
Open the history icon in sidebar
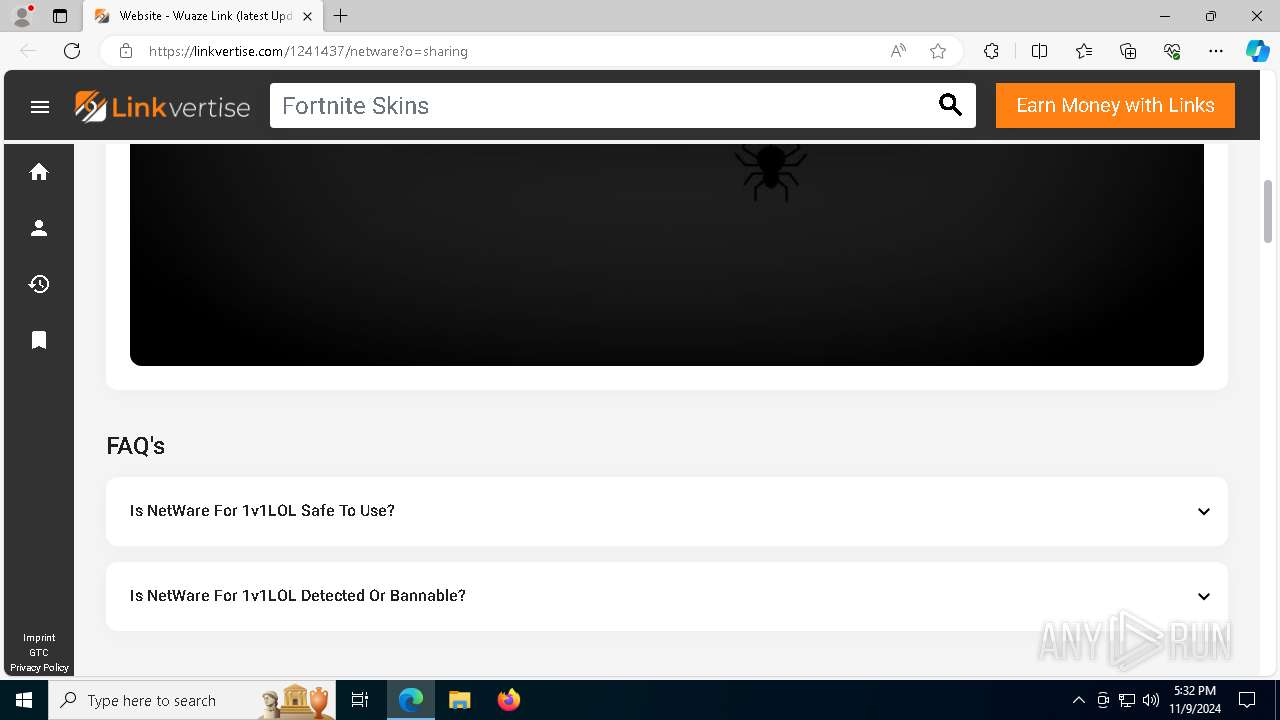point(39,284)
